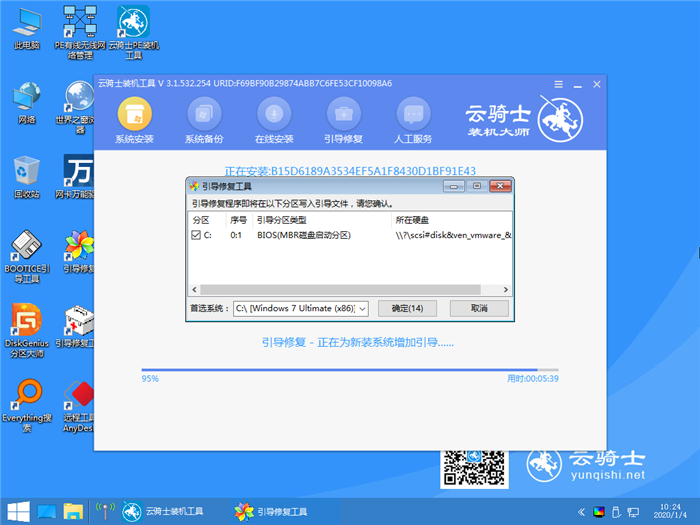Open 云骑士PE装机工具 desktop shortcut
The image size is (700, 525).
(133, 33)
